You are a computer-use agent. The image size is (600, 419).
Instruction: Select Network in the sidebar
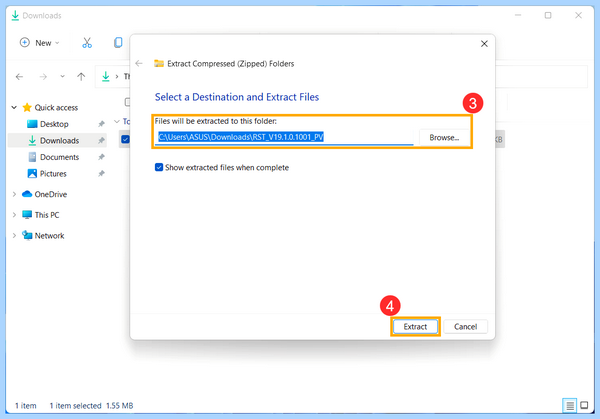point(49,236)
